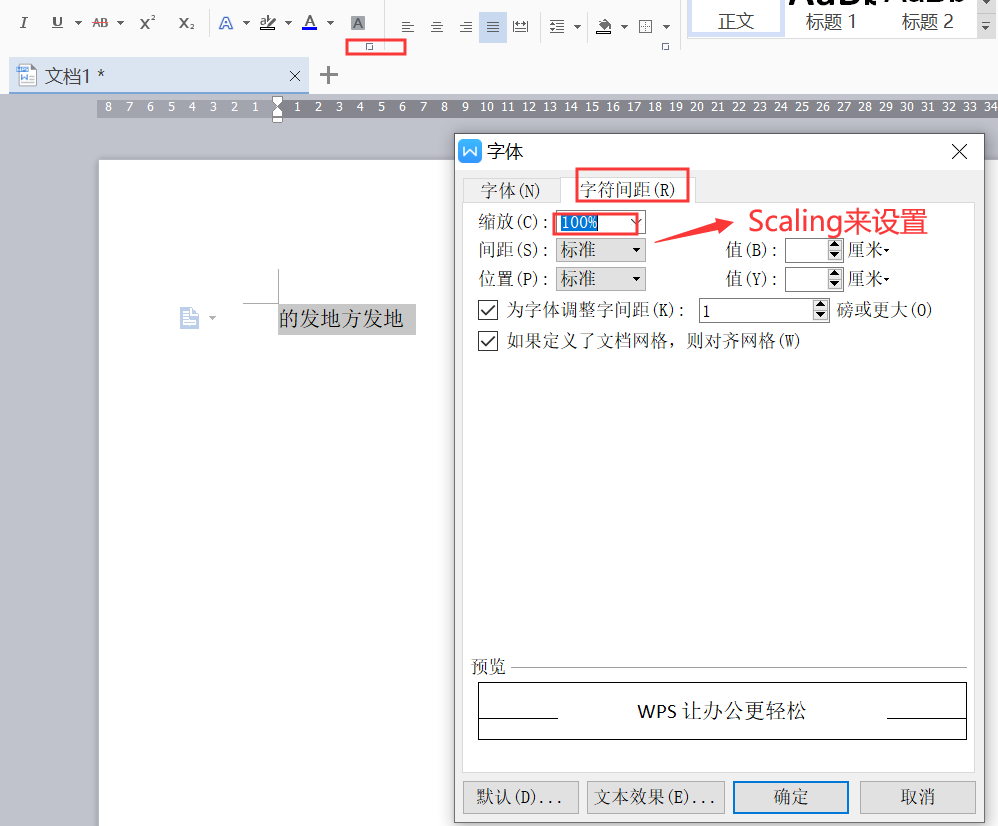This screenshot has width=998, height=826.
Task: Expand font color dropdown arrow
Action: pyautogui.click(x=330, y=24)
